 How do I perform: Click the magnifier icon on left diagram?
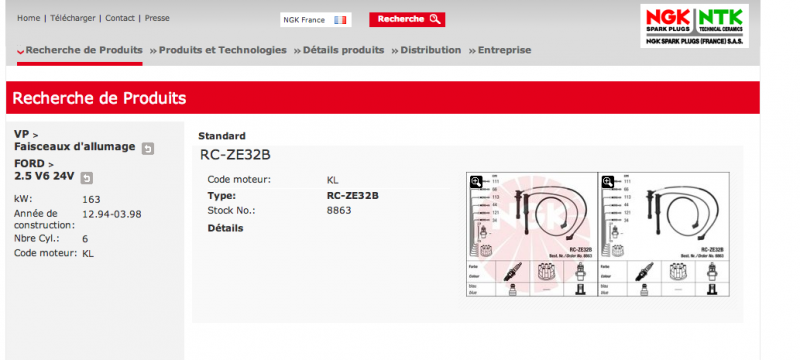pos(476,182)
